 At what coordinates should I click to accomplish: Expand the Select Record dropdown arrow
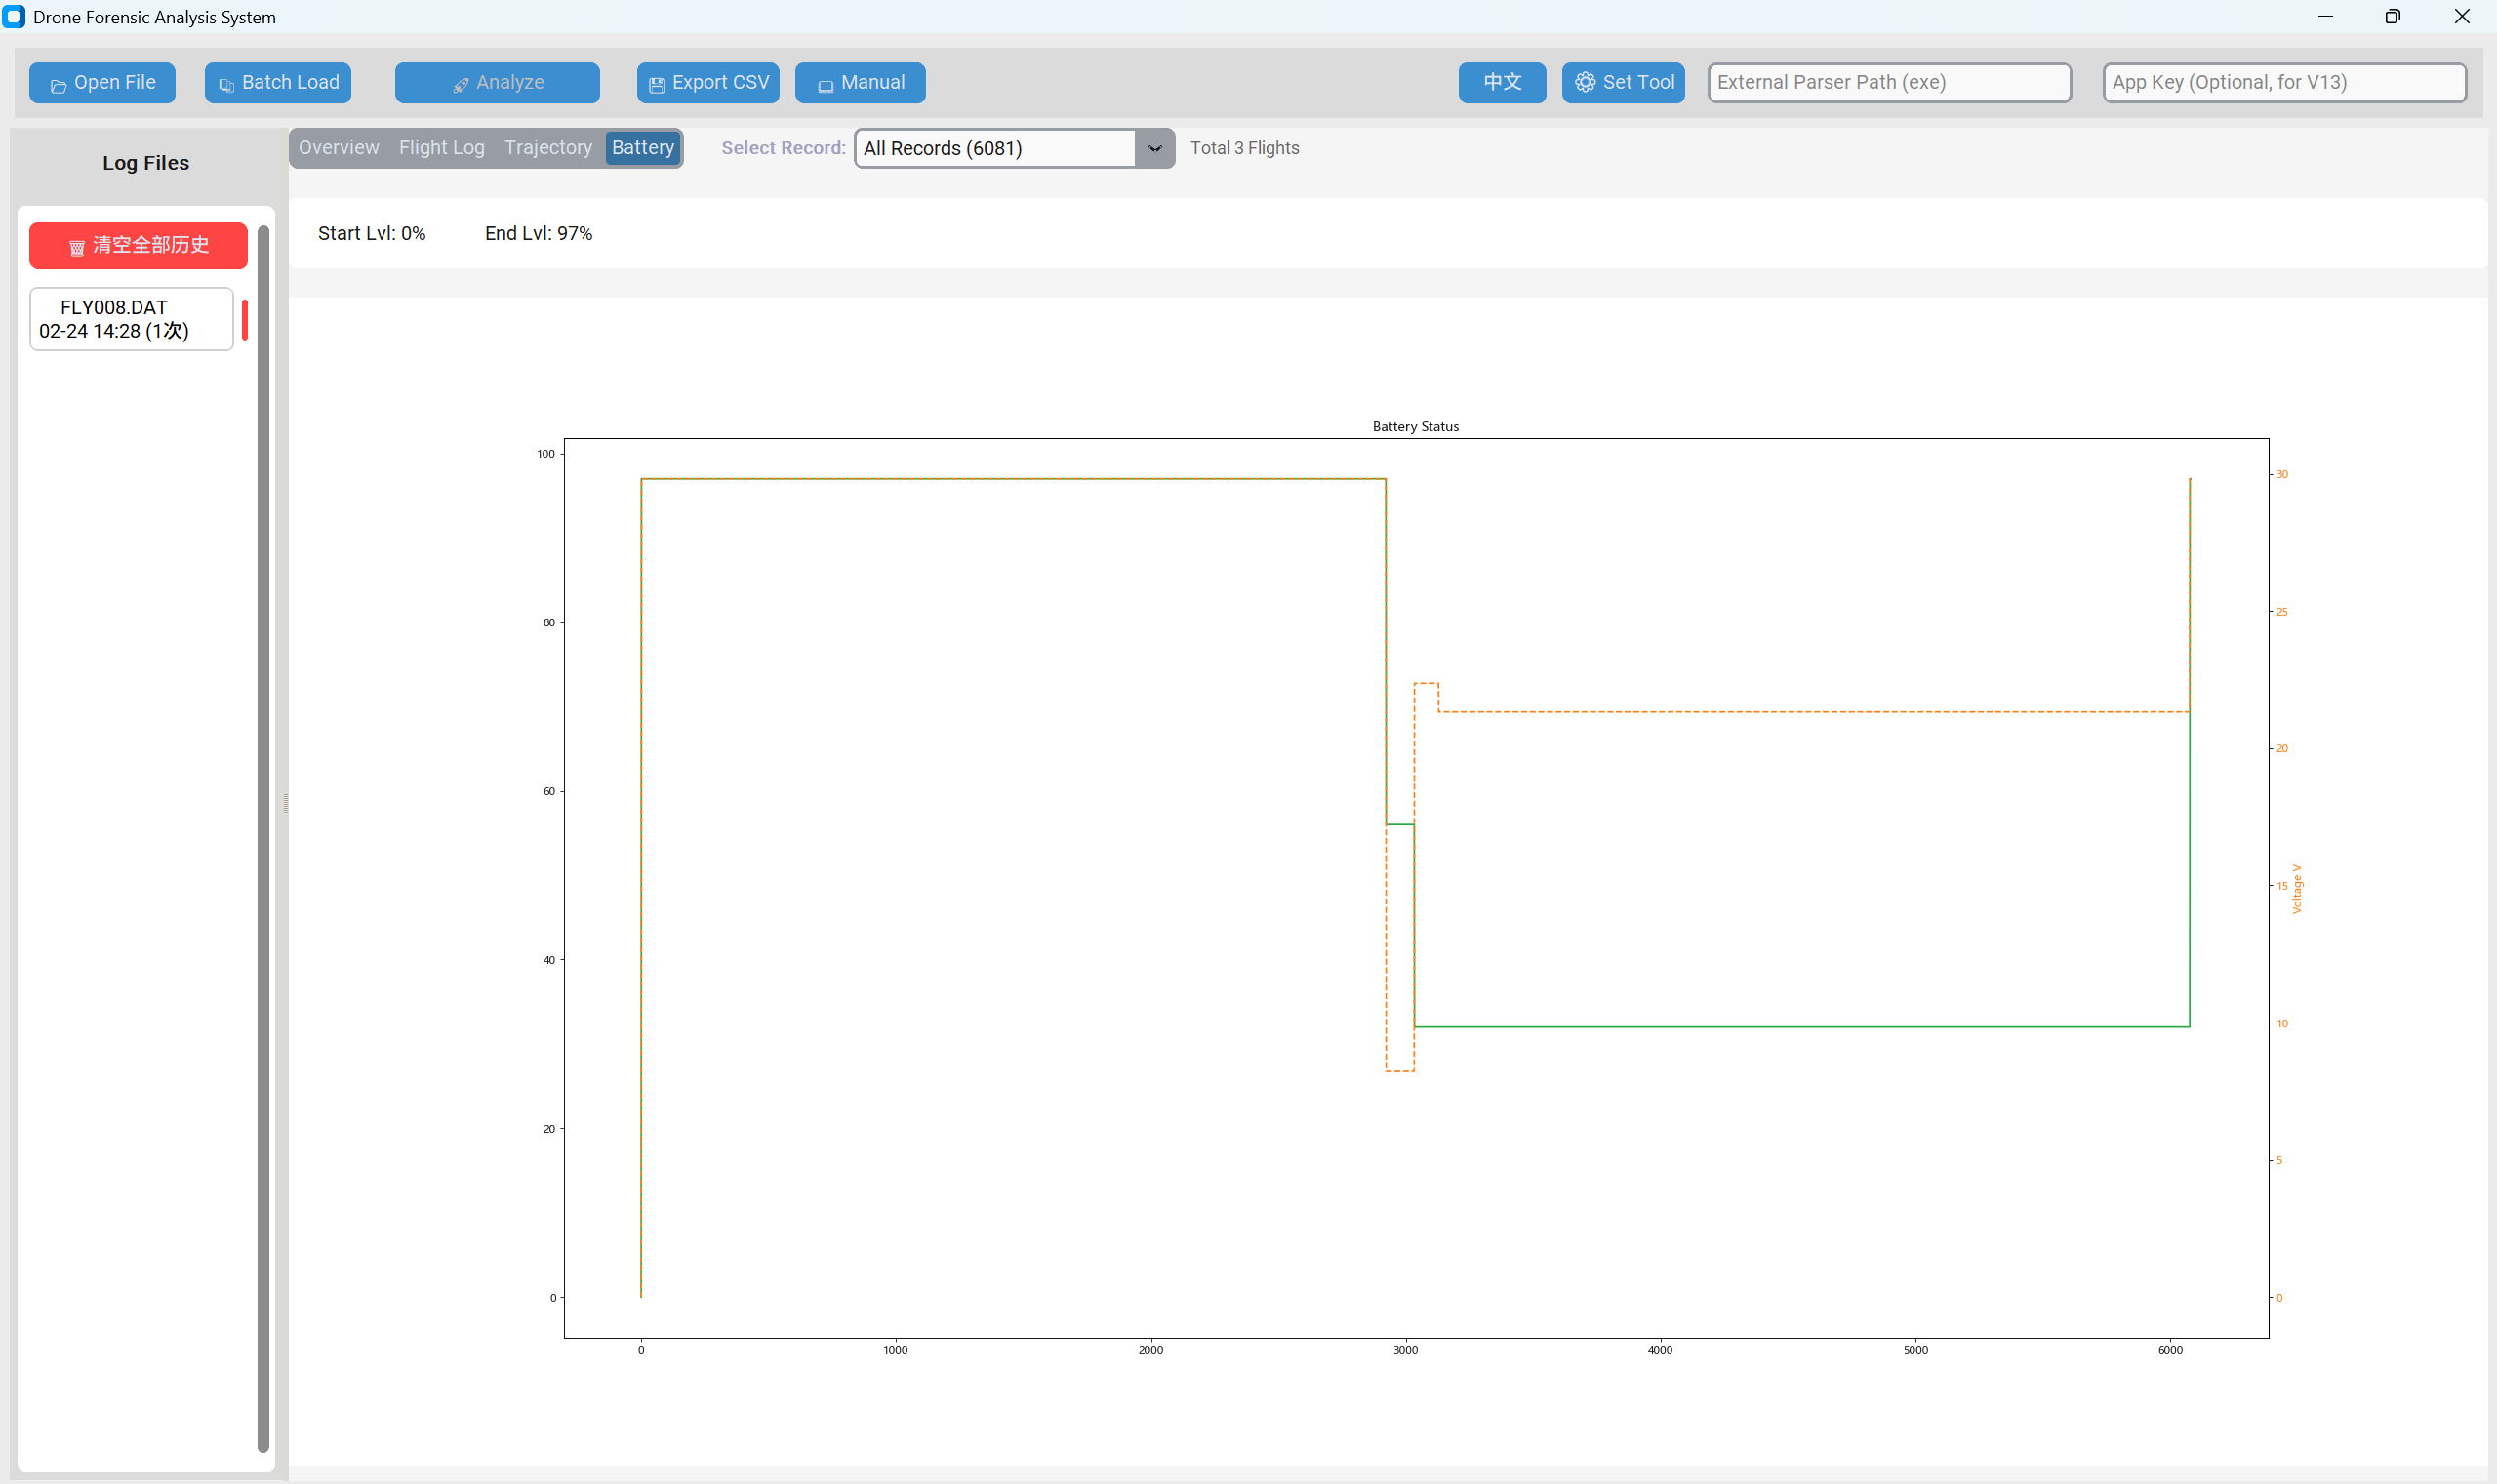coord(1154,149)
